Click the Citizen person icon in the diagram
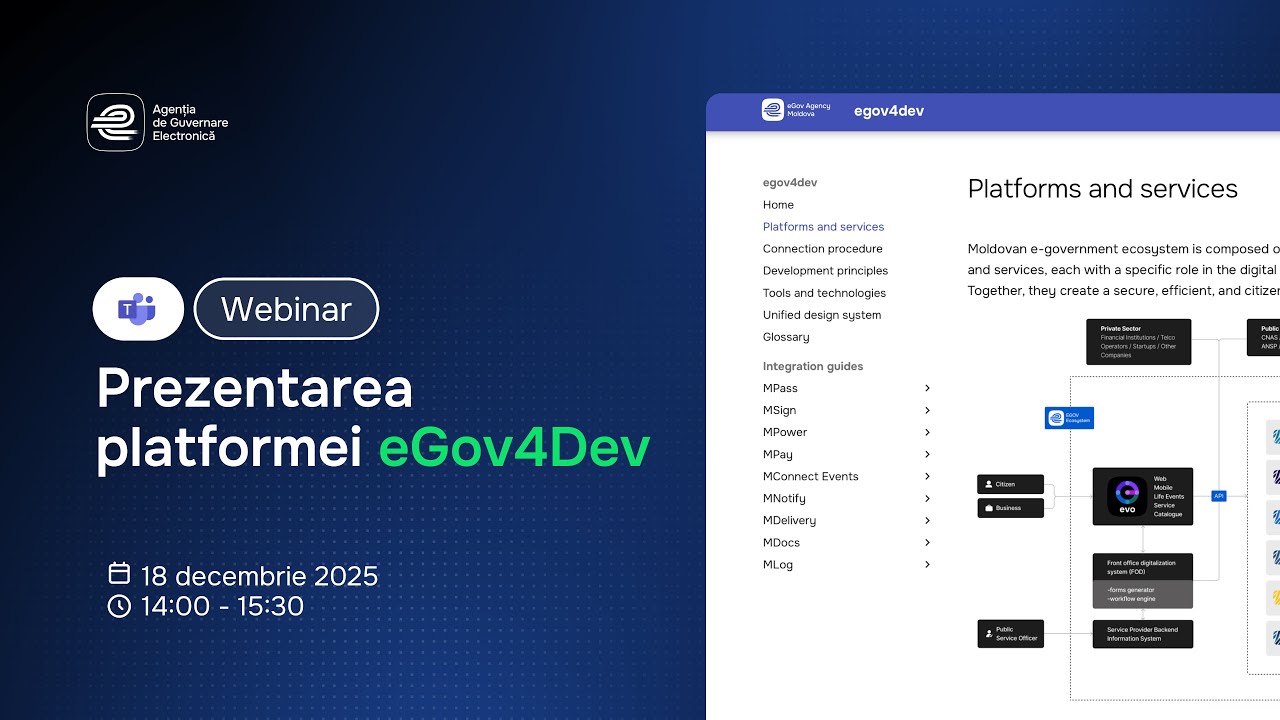Viewport: 1280px width, 720px height. pyautogui.click(x=989, y=484)
